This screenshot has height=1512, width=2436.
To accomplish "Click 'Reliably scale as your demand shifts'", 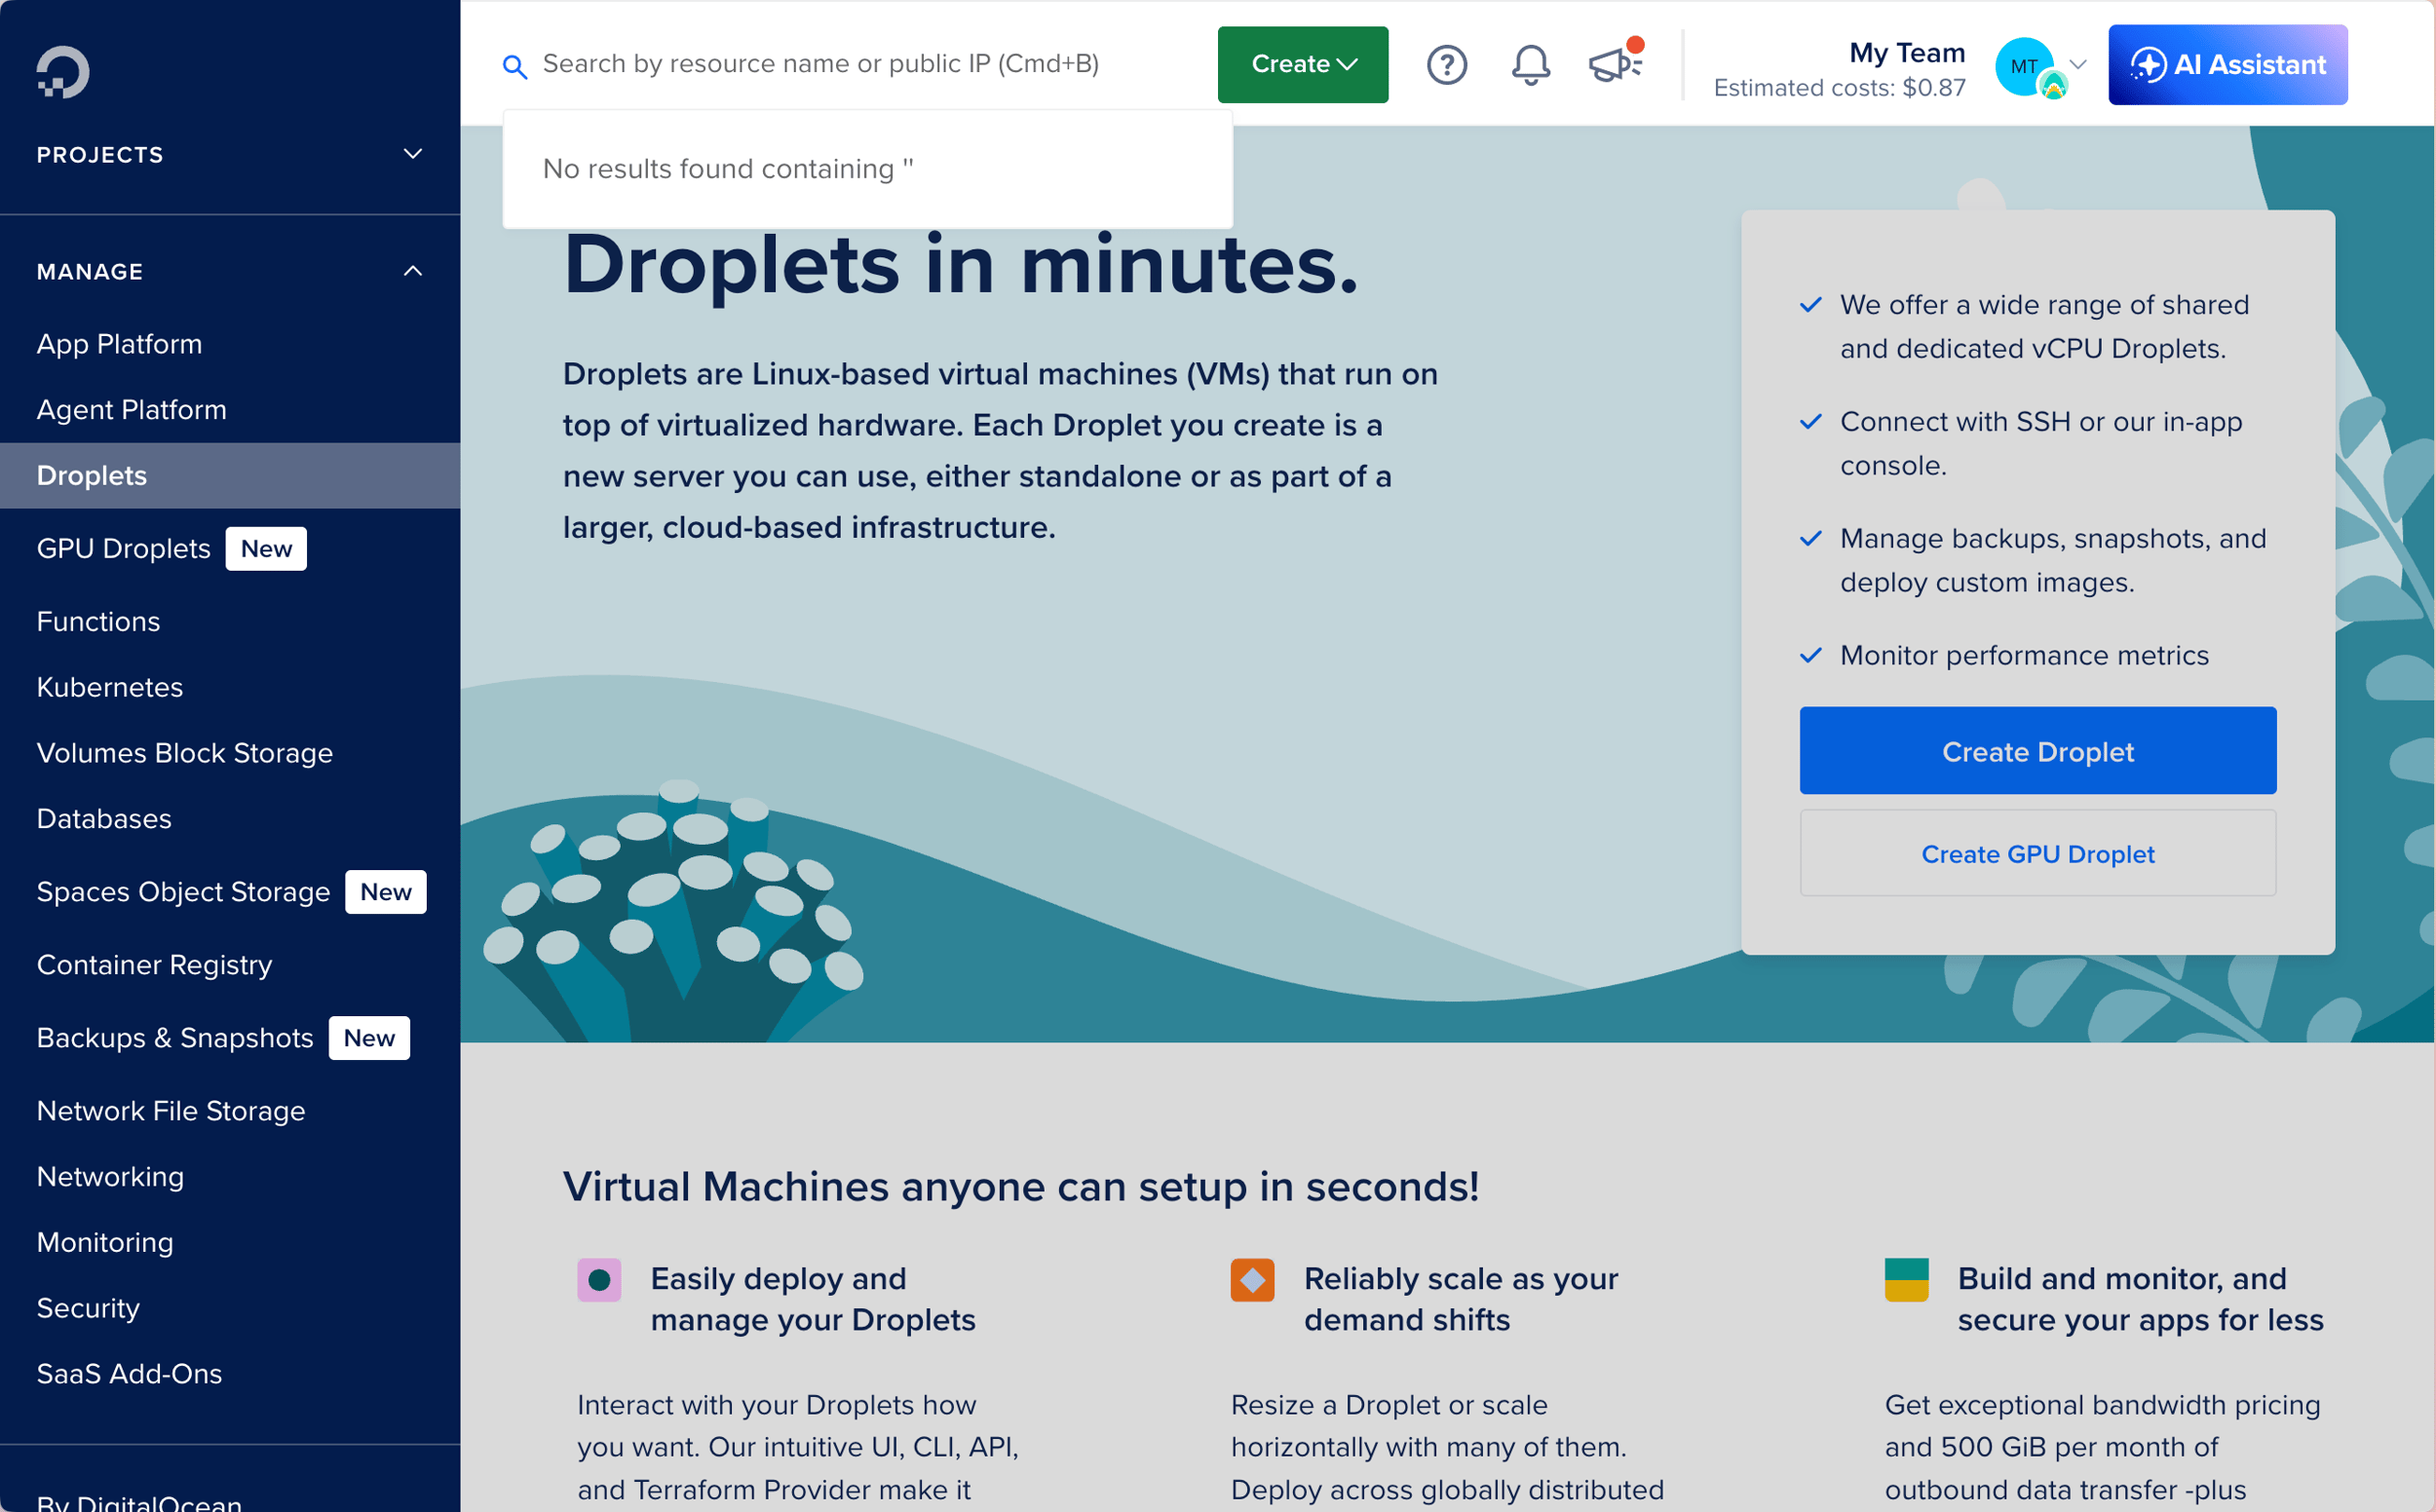I will (x=1461, y=1299).
